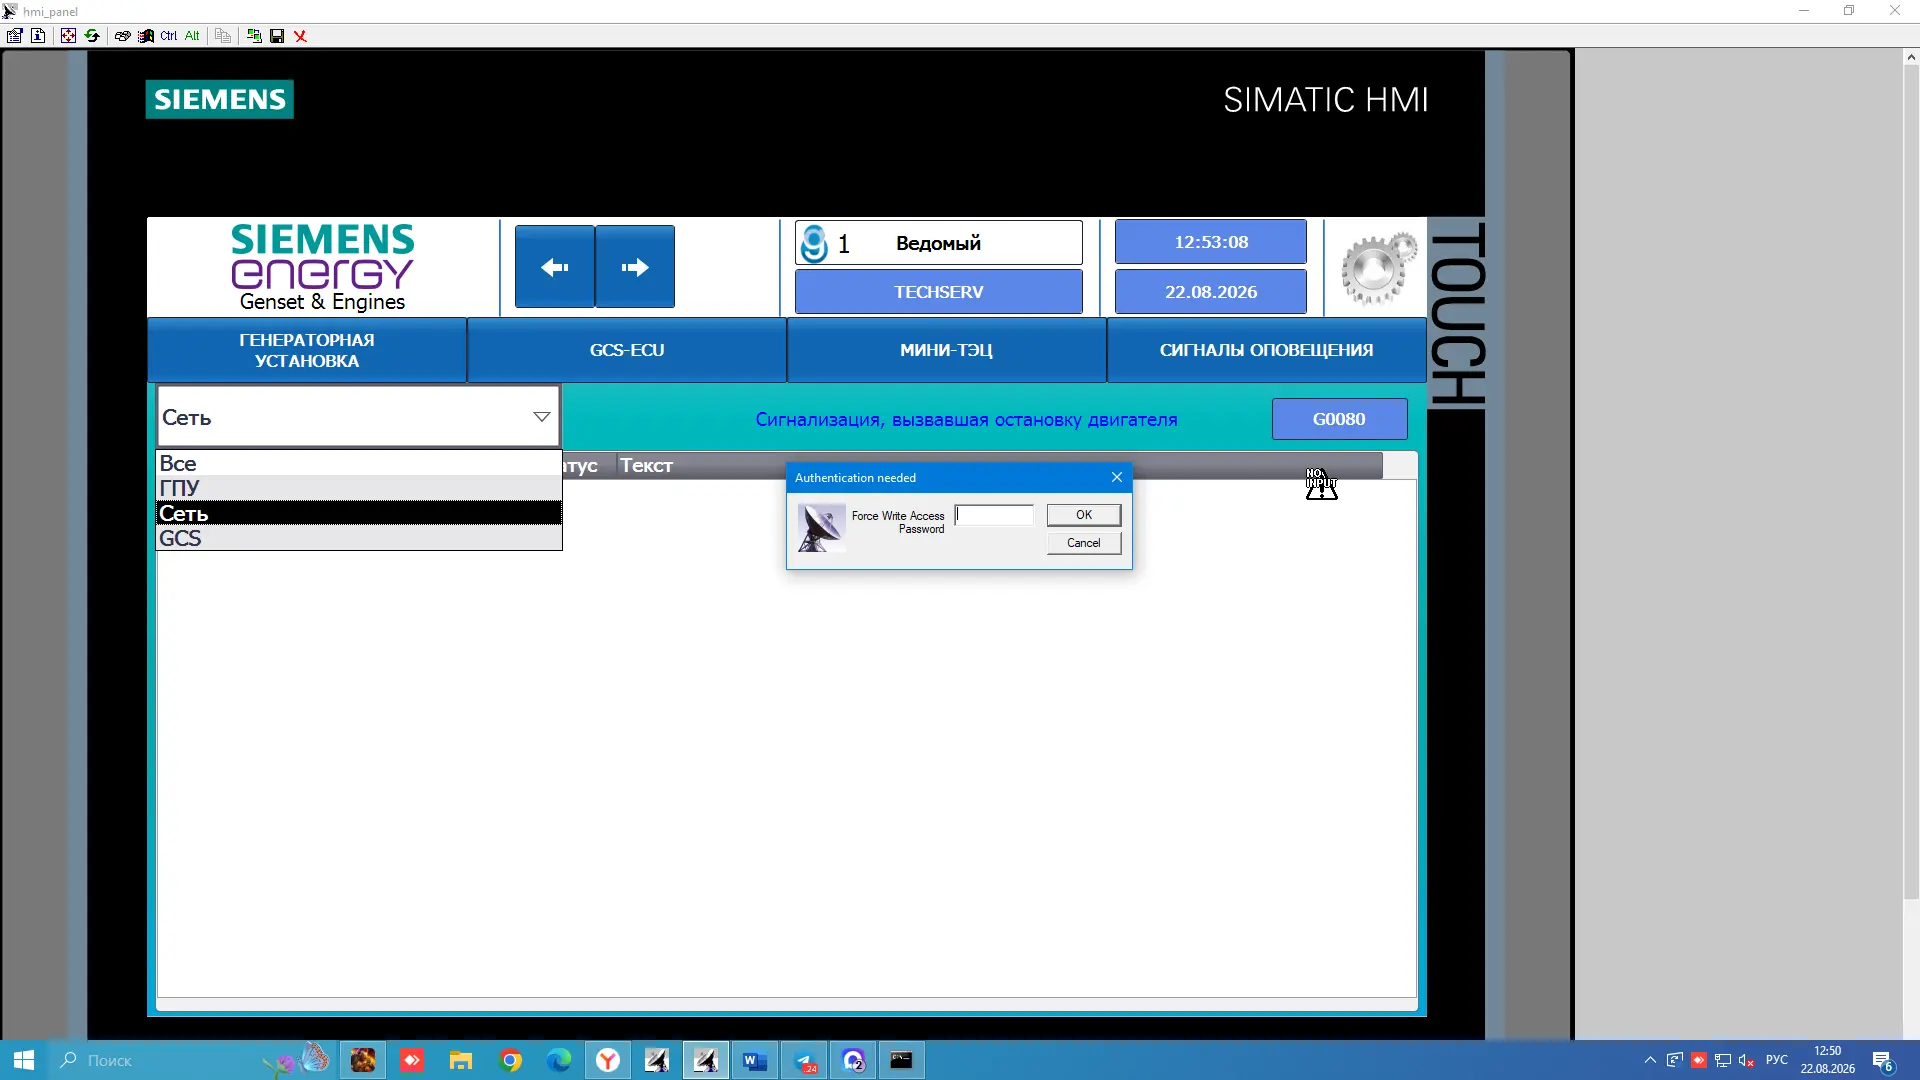Open File Explorer from the taskbar
This screenshot has width=1920, height=1080.
[x=460, y=1060]
